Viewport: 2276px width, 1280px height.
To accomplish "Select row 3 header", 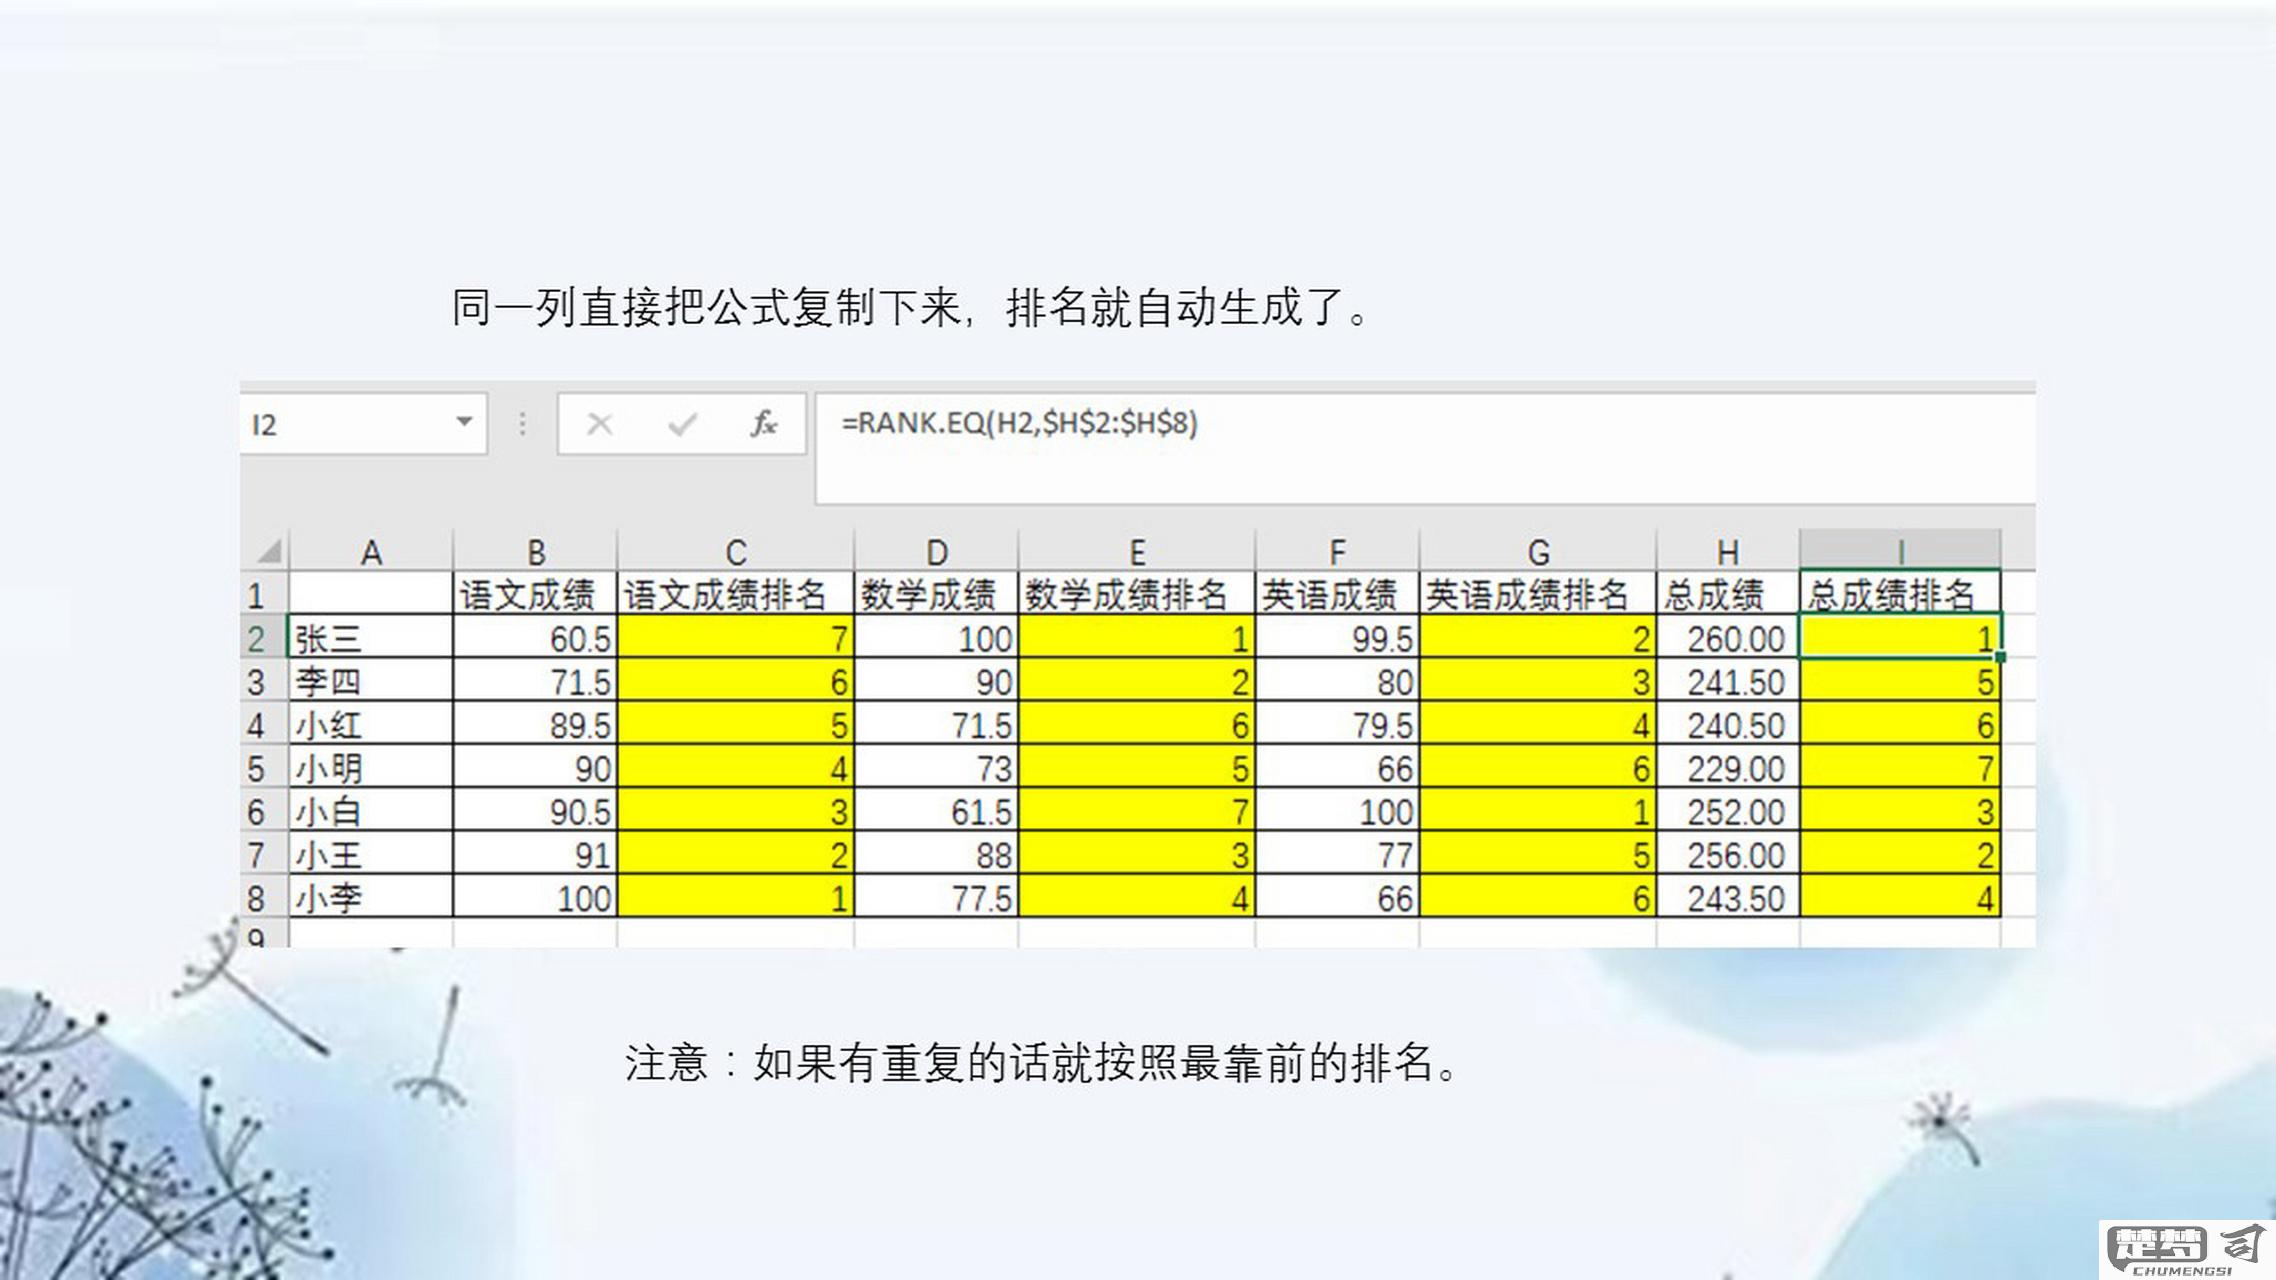I will click(264, 681).
